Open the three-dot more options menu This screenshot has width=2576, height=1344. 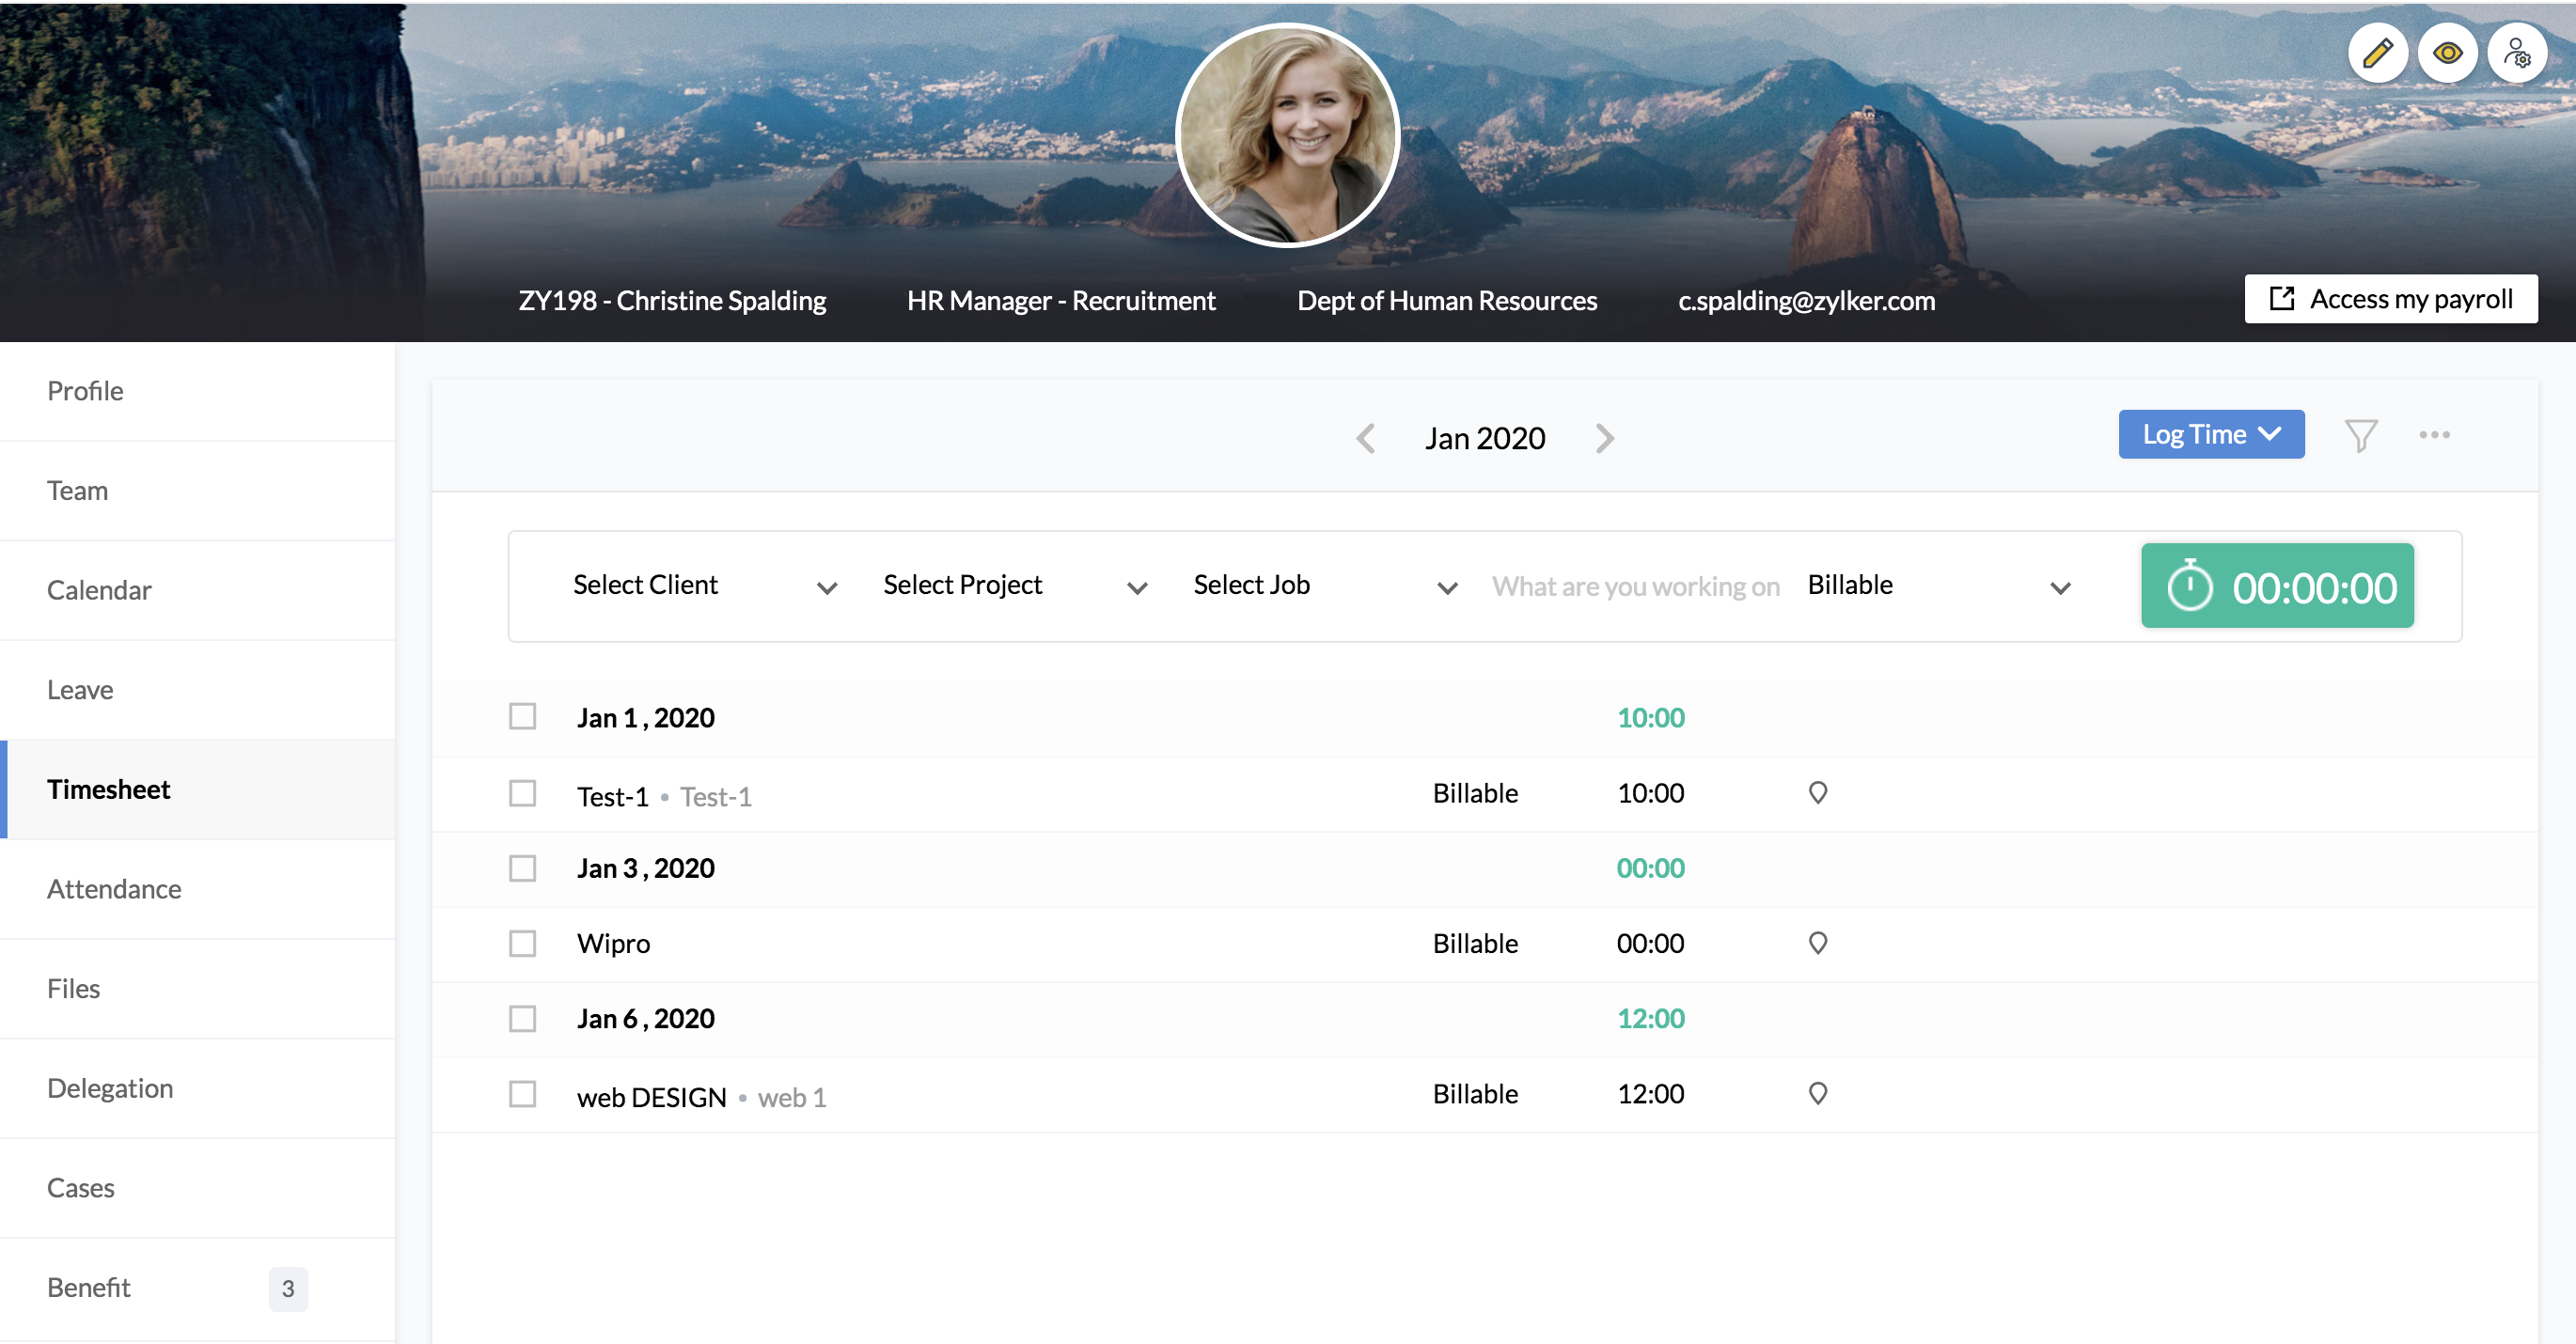2434,435
